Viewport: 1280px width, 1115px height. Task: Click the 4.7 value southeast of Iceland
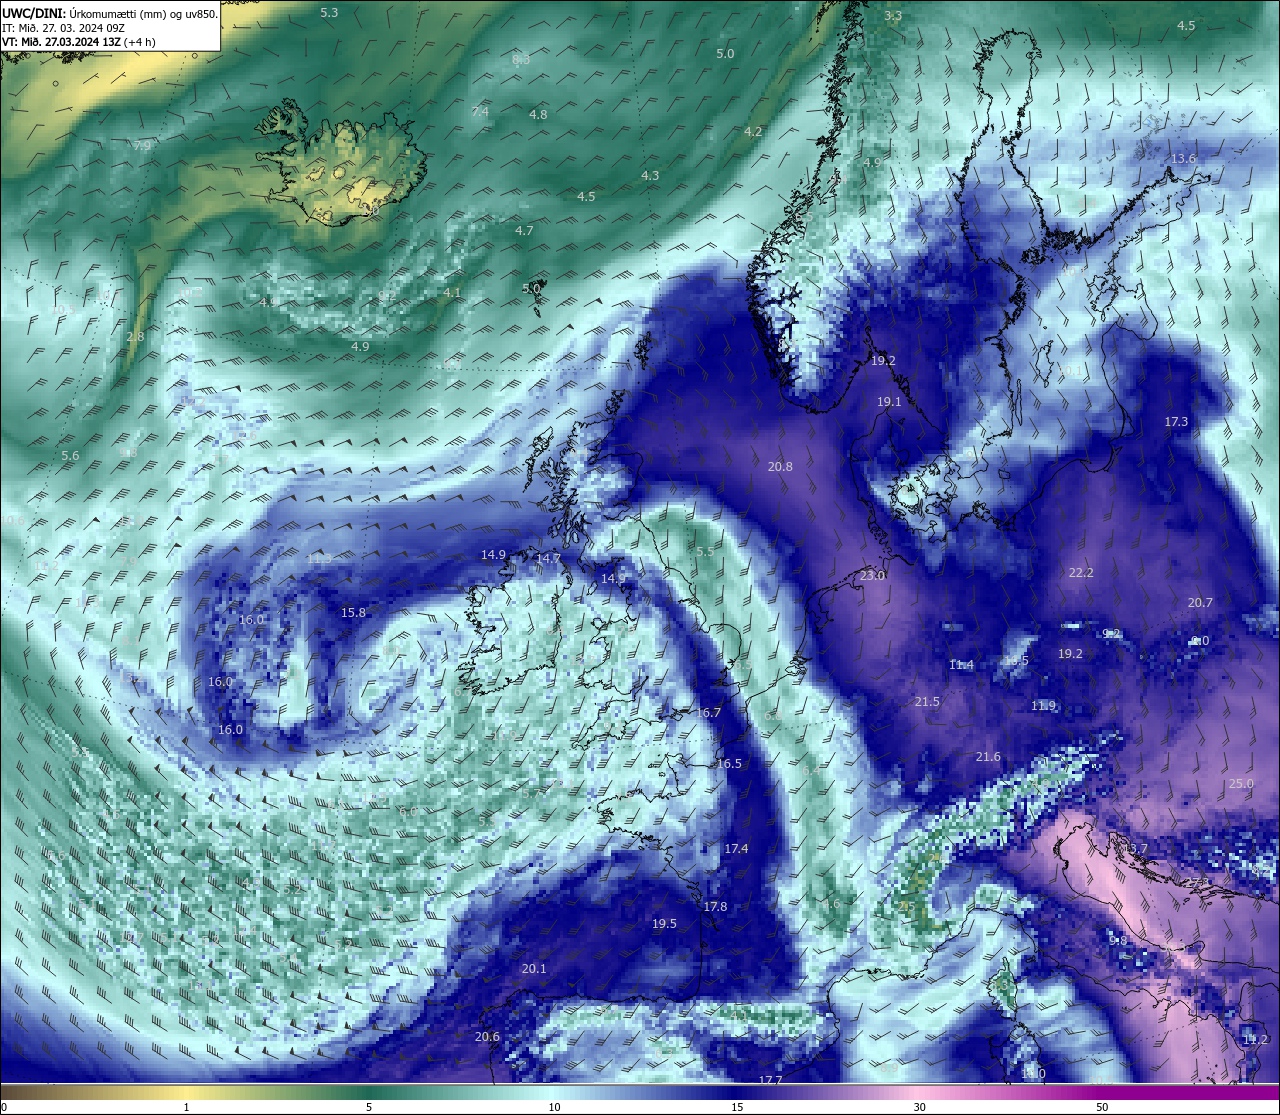click(524, 231)
